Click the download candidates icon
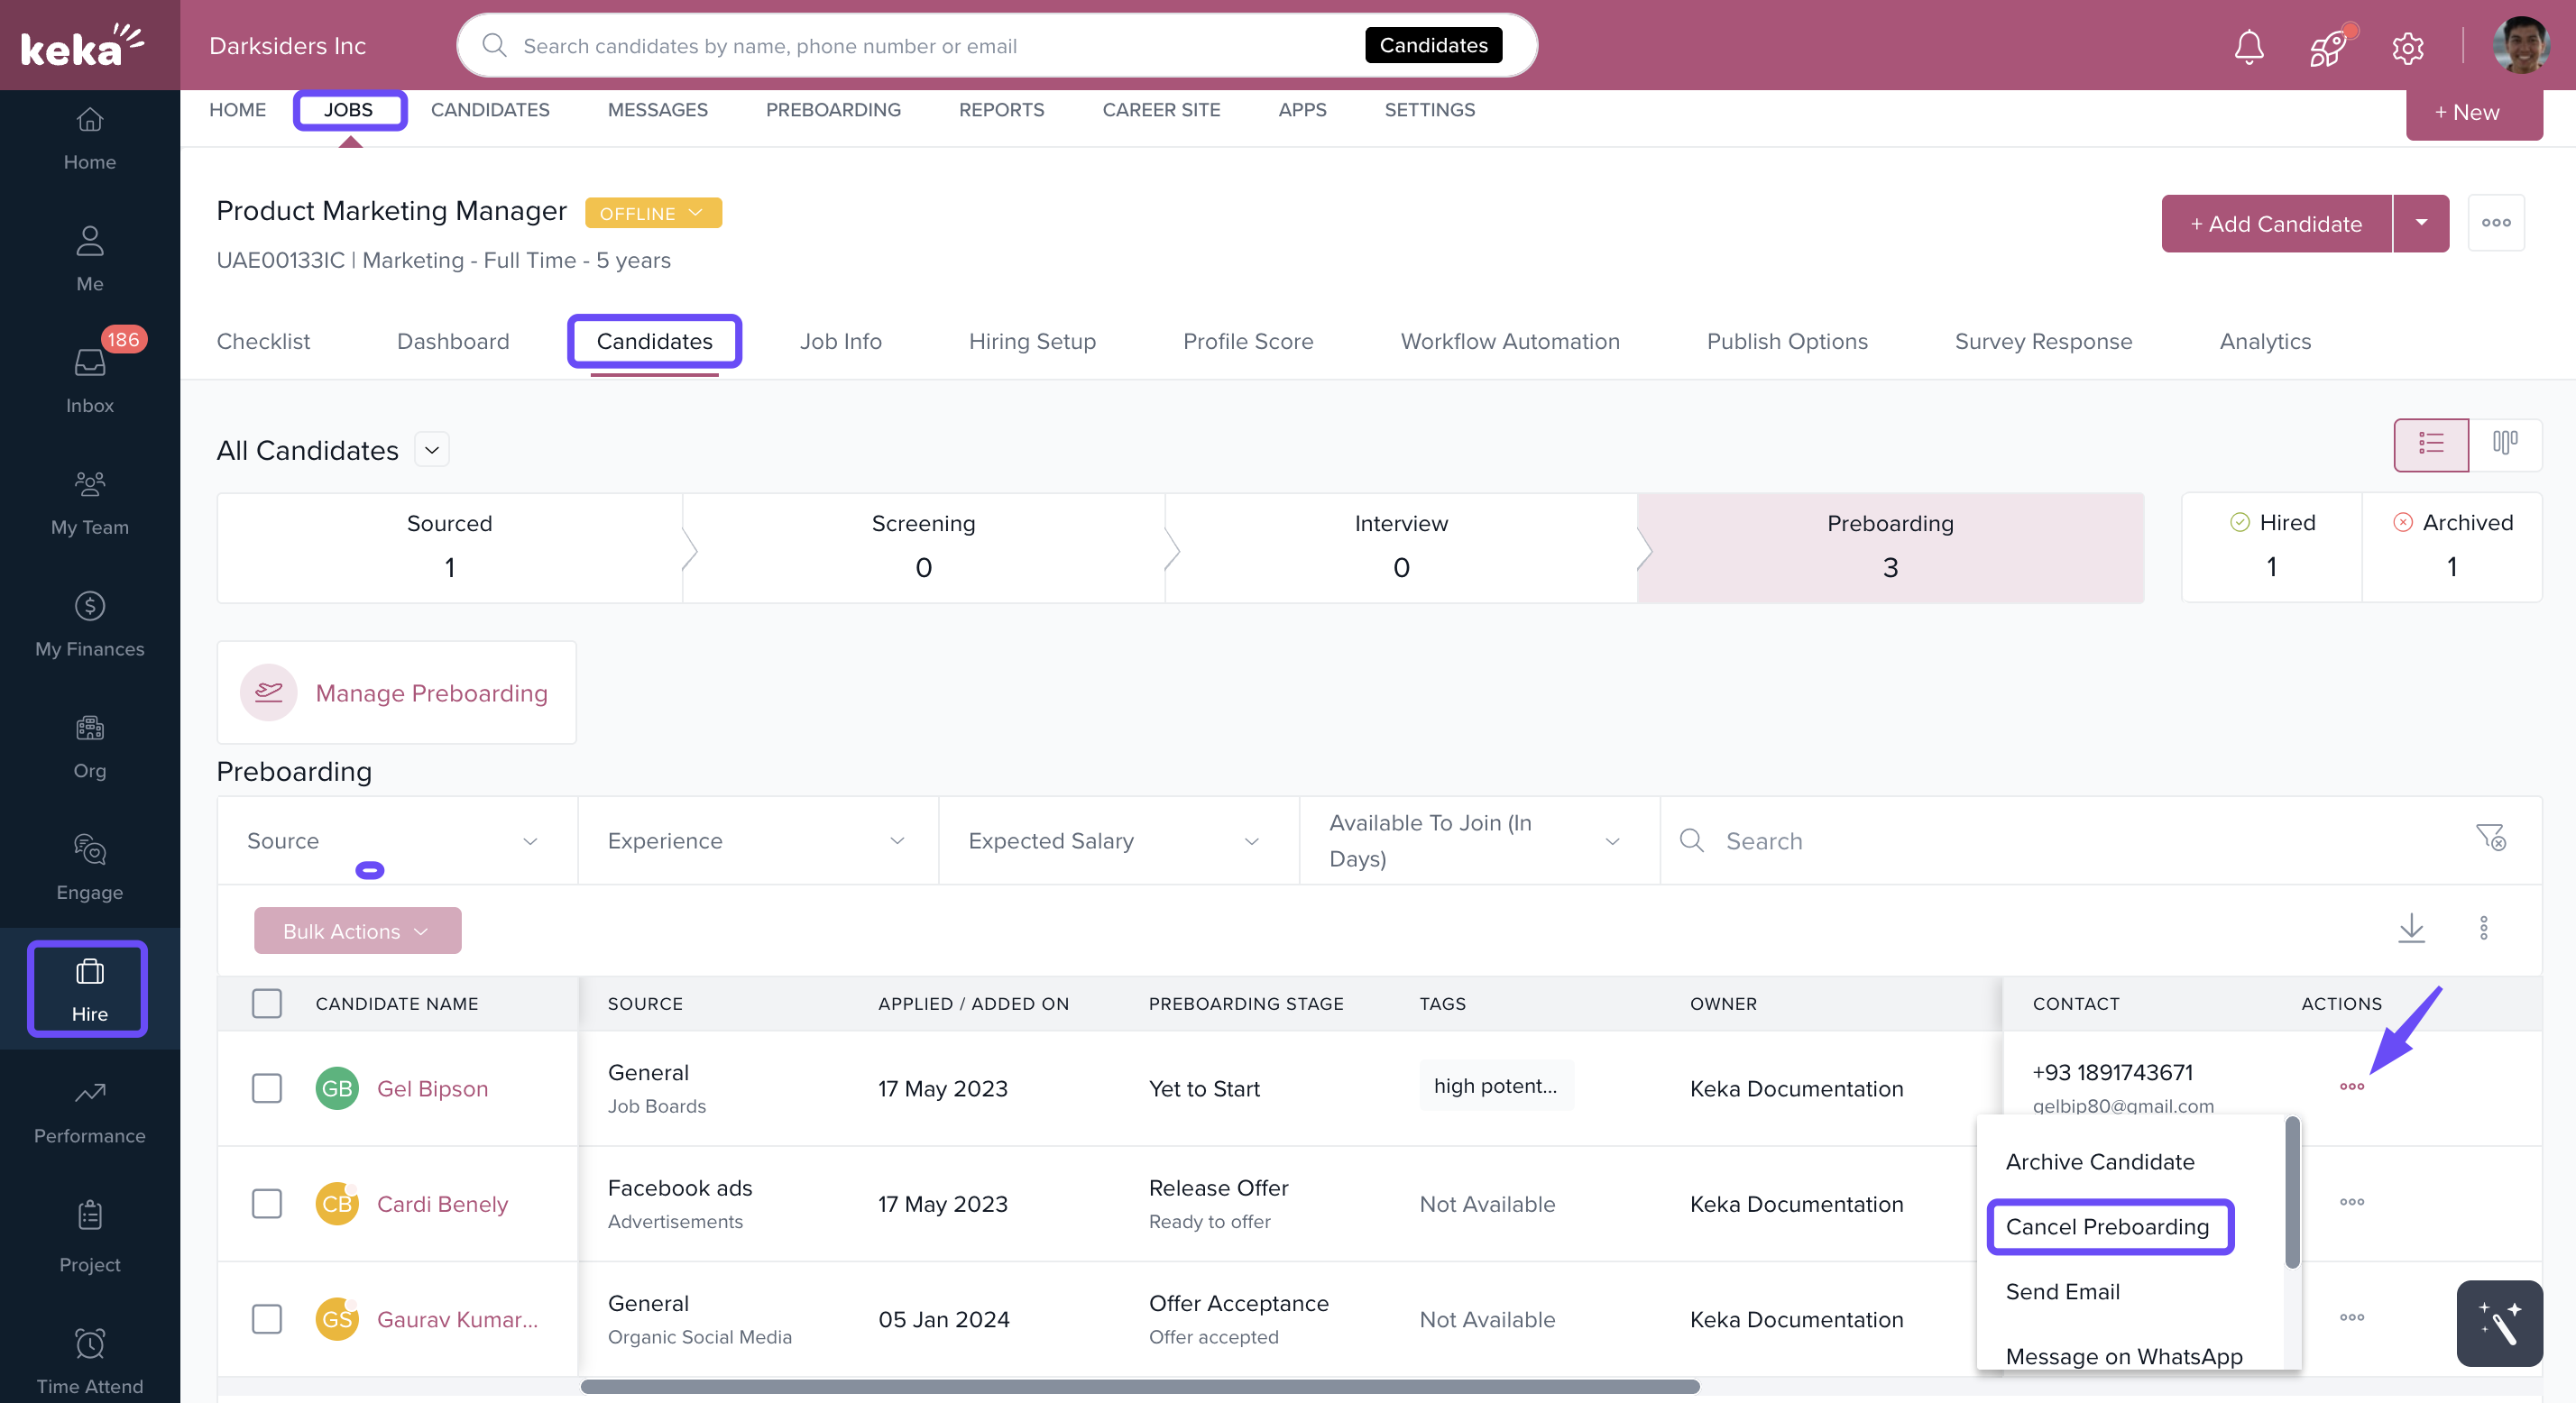 2411,928
